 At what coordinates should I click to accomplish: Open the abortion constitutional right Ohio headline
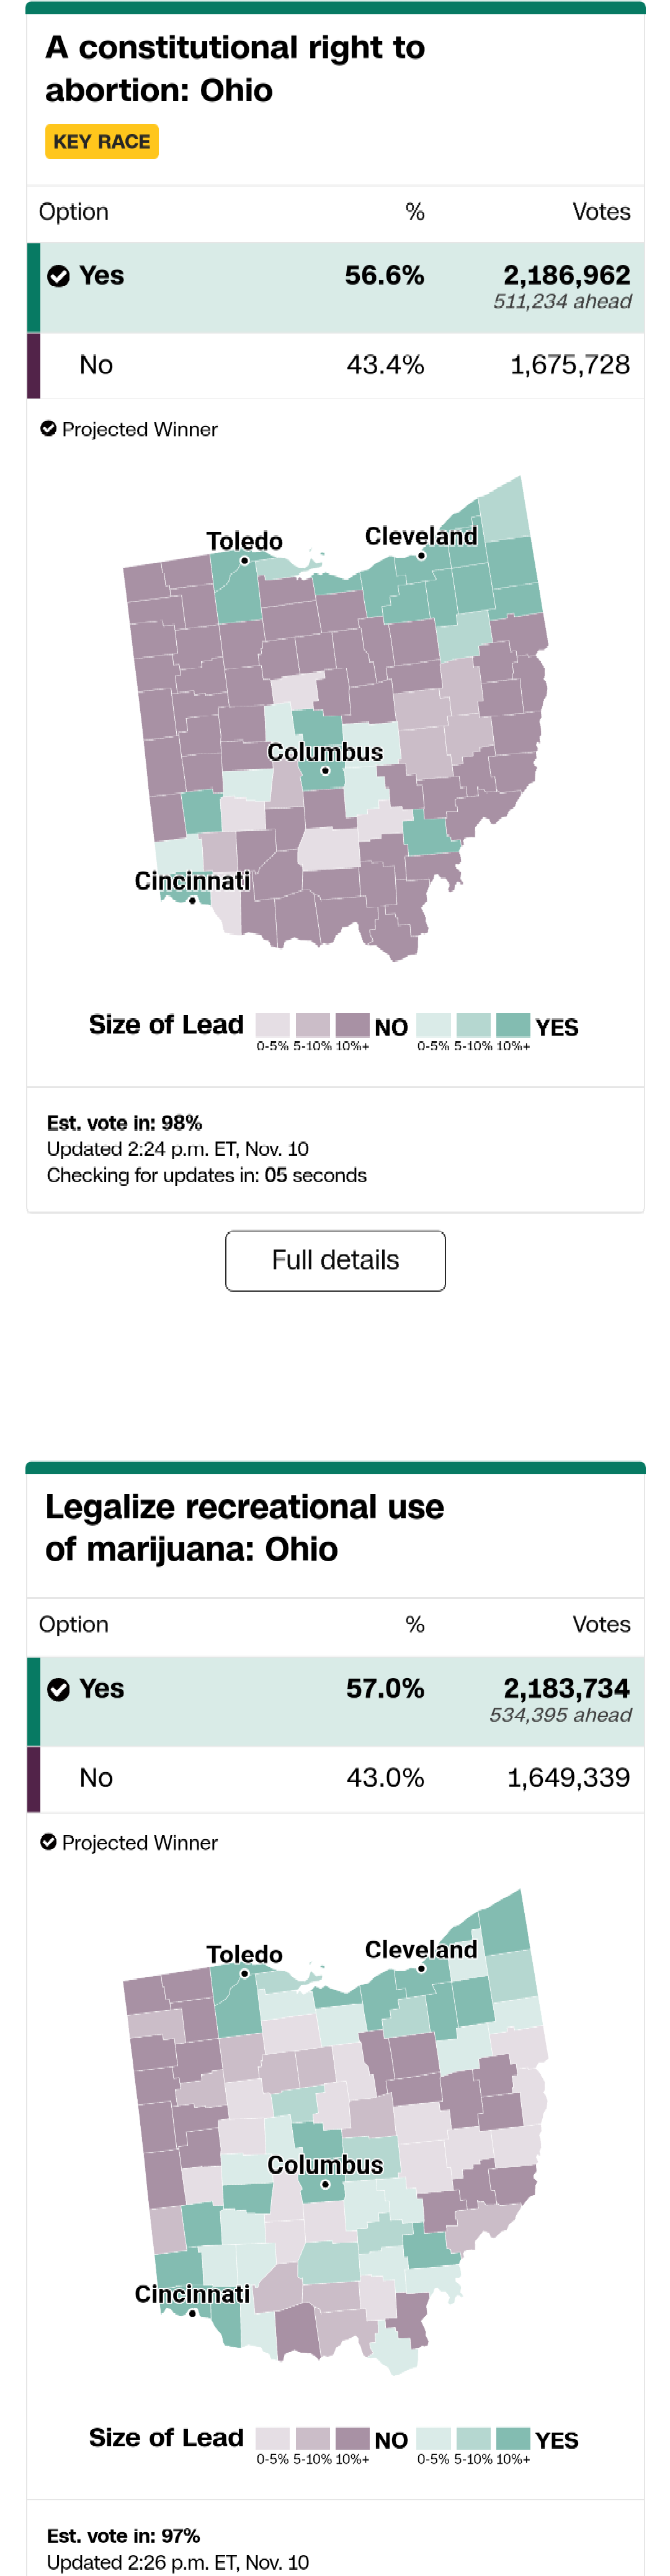[235, 69]
